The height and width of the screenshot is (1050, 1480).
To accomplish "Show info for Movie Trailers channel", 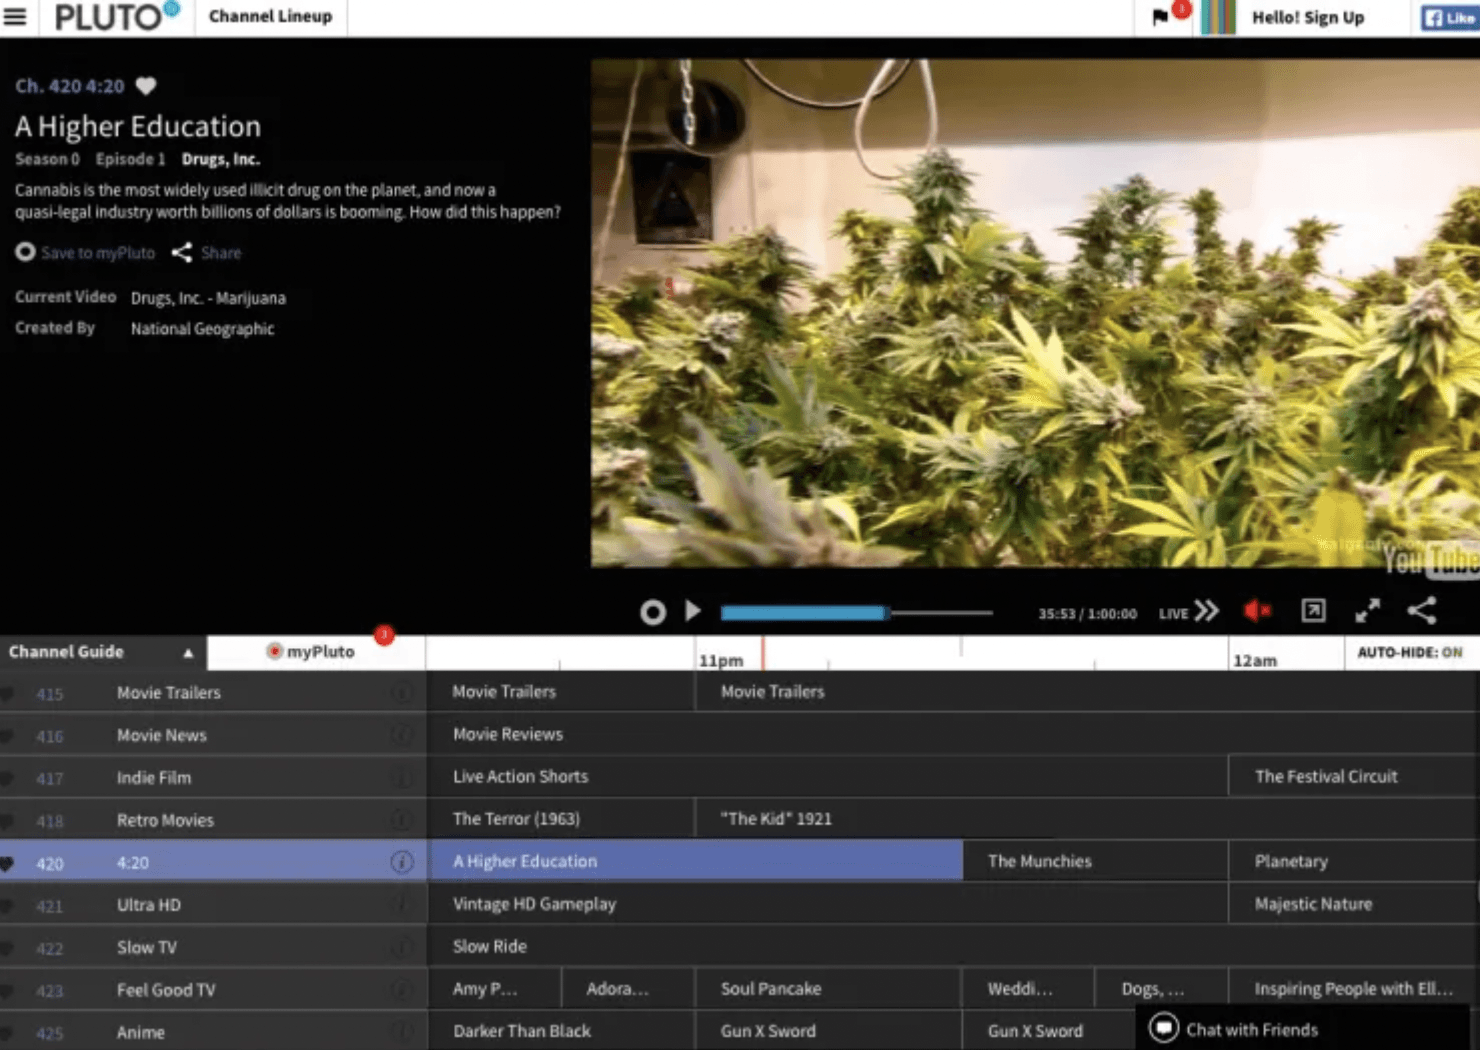I will (402, 692).
